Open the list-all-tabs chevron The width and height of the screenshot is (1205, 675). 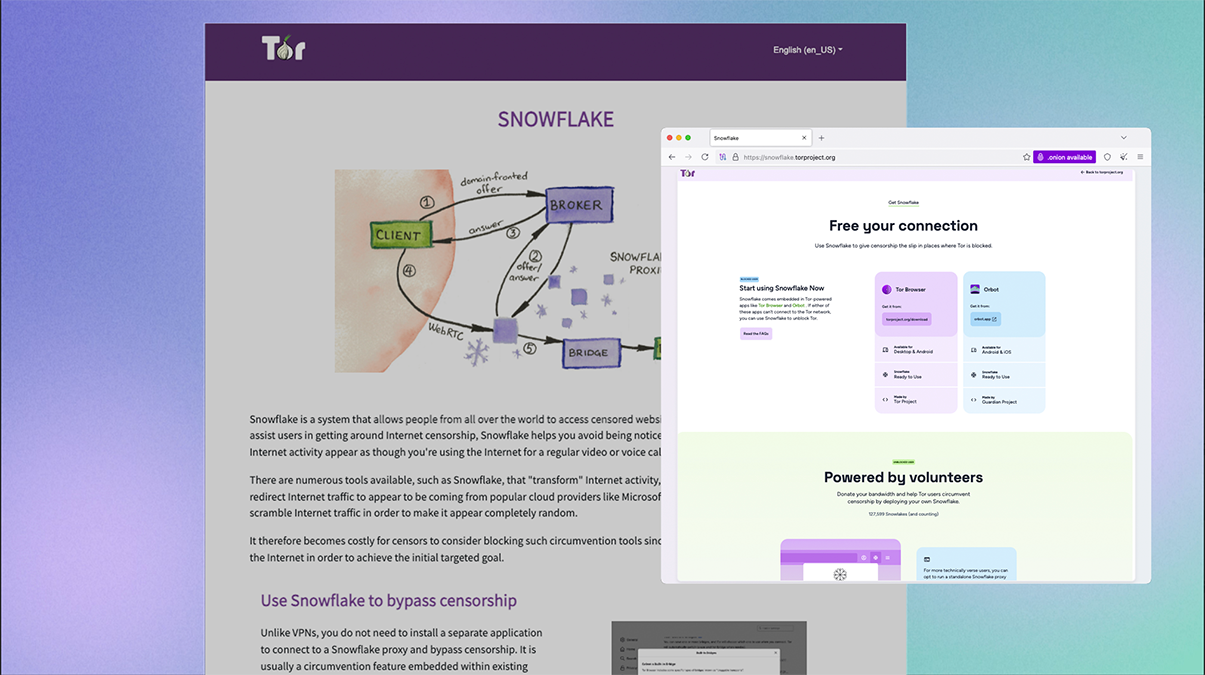[x=1123, y=137]
